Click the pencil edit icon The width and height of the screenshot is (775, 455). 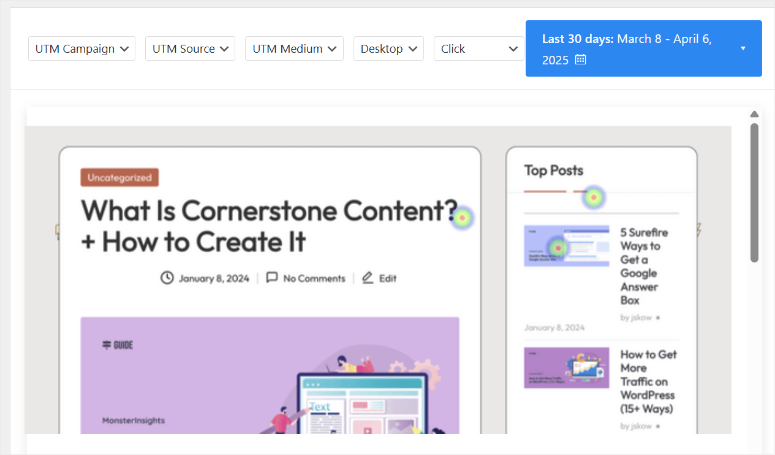(368, 278)
